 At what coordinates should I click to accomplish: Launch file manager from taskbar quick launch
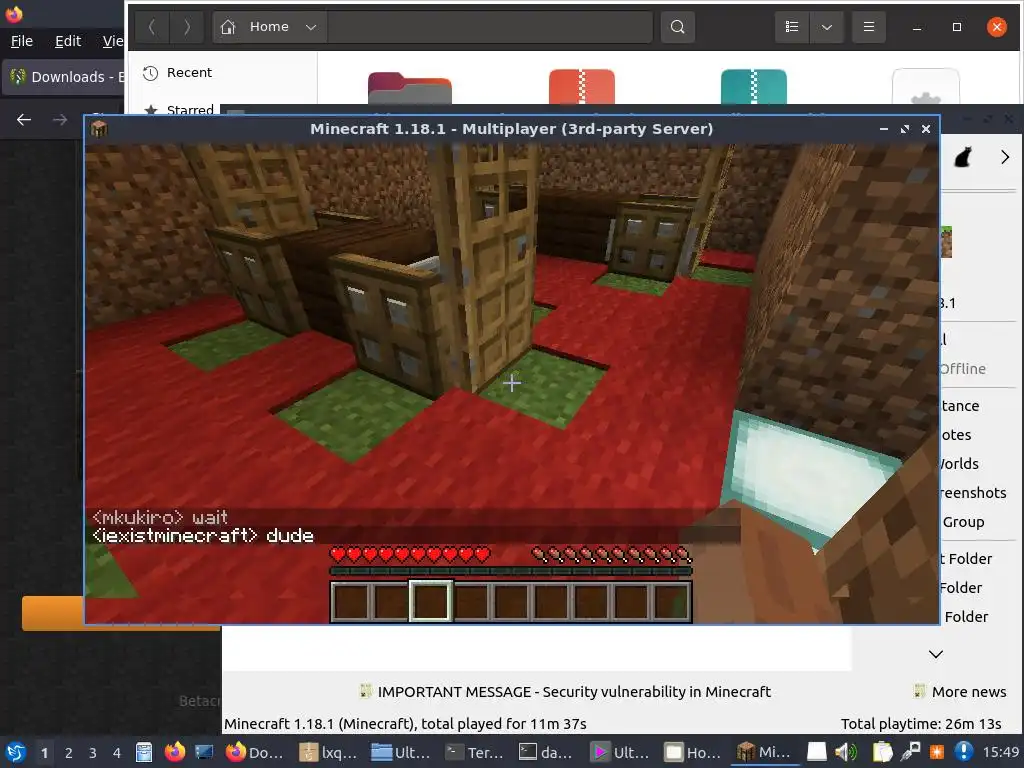click(144, 752)
